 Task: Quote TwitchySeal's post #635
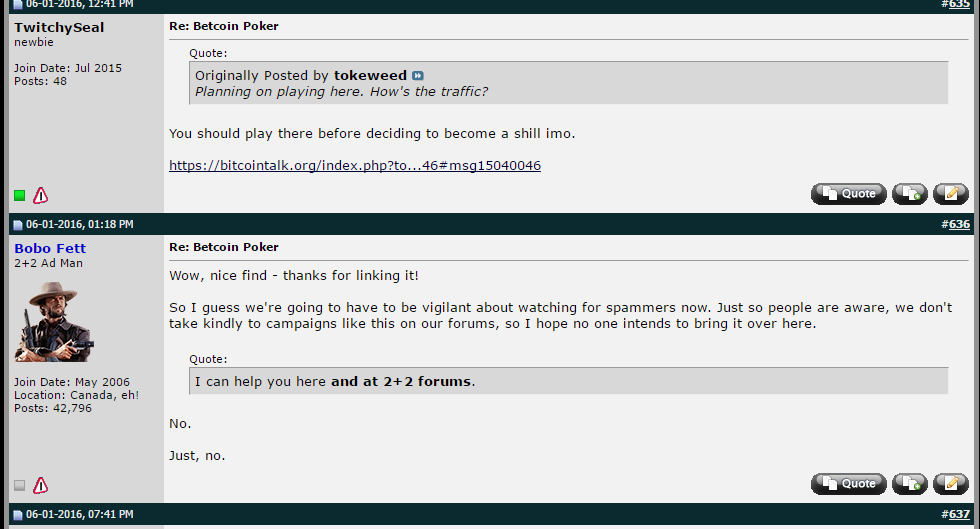tap(848, 194)
